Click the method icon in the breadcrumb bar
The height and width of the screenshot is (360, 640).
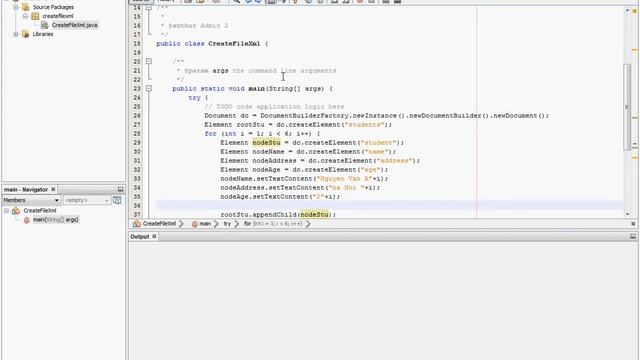(195, 224)
